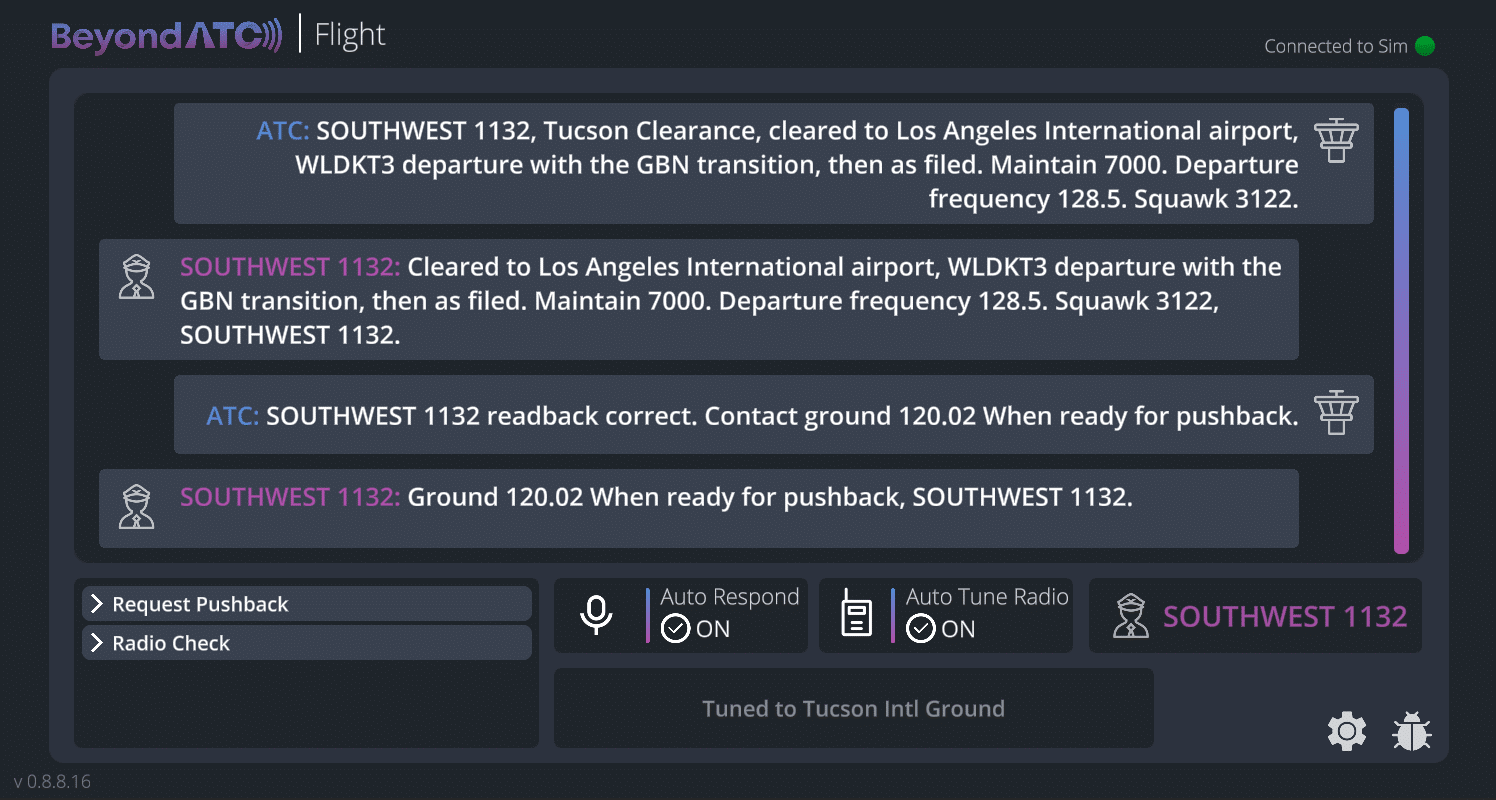
Task: Click the pilot icon beside Ground 120.02 message
Action: click(x=136, y=506)
